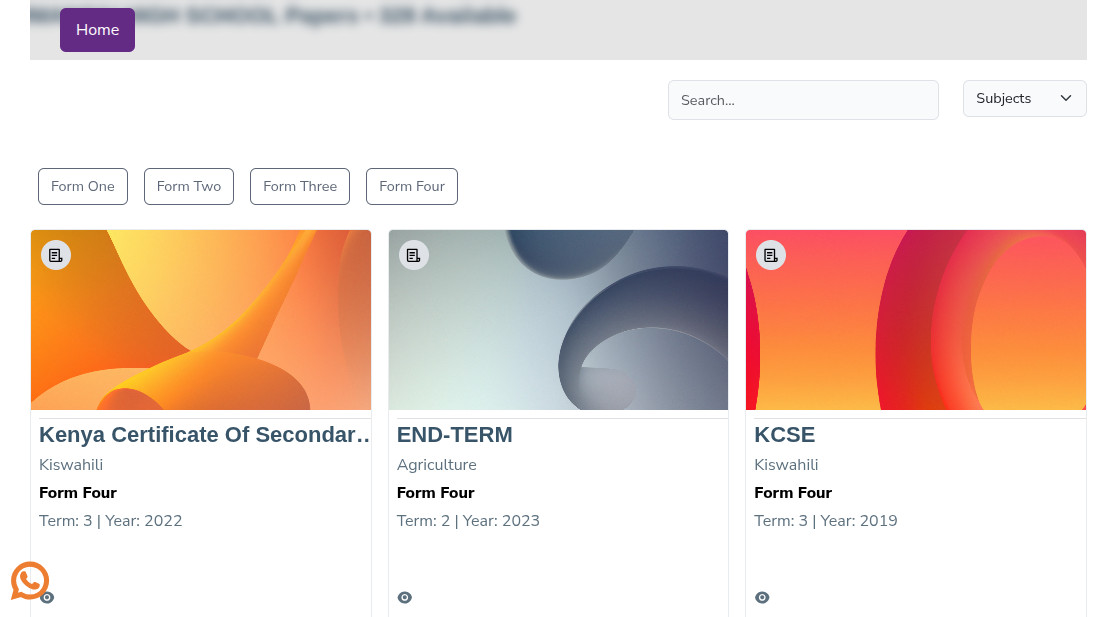
Task: Click the chevron arrow in Subjects selector
Action: click(1066, 98)
